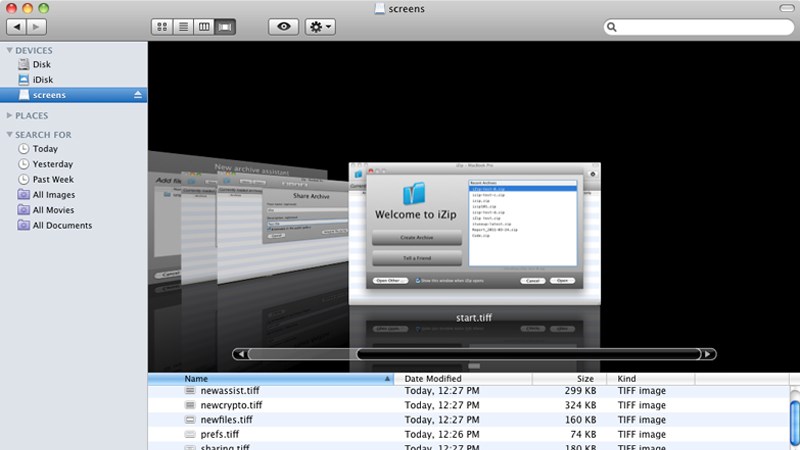
Task: Eject the screens volume
Action: click(139, 95)
